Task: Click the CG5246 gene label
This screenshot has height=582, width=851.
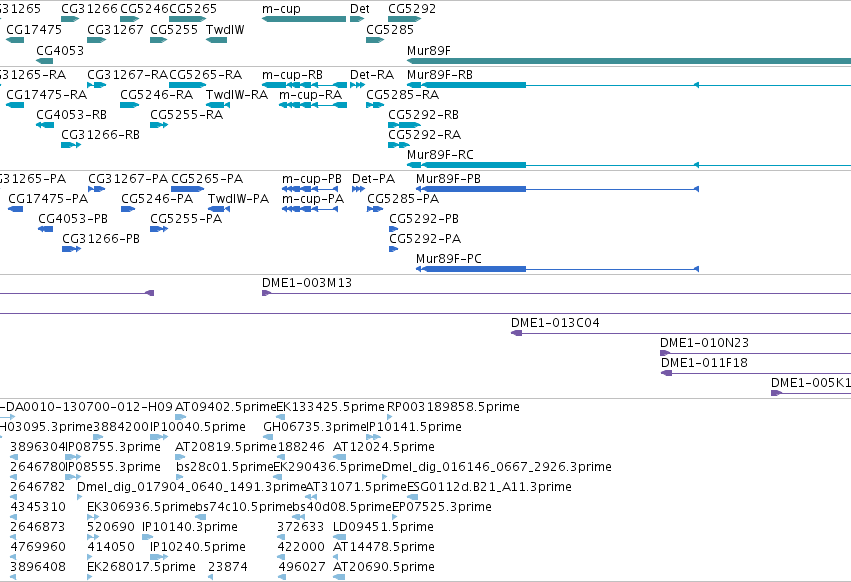Action: pyautogui.click(x=144, y=9)
